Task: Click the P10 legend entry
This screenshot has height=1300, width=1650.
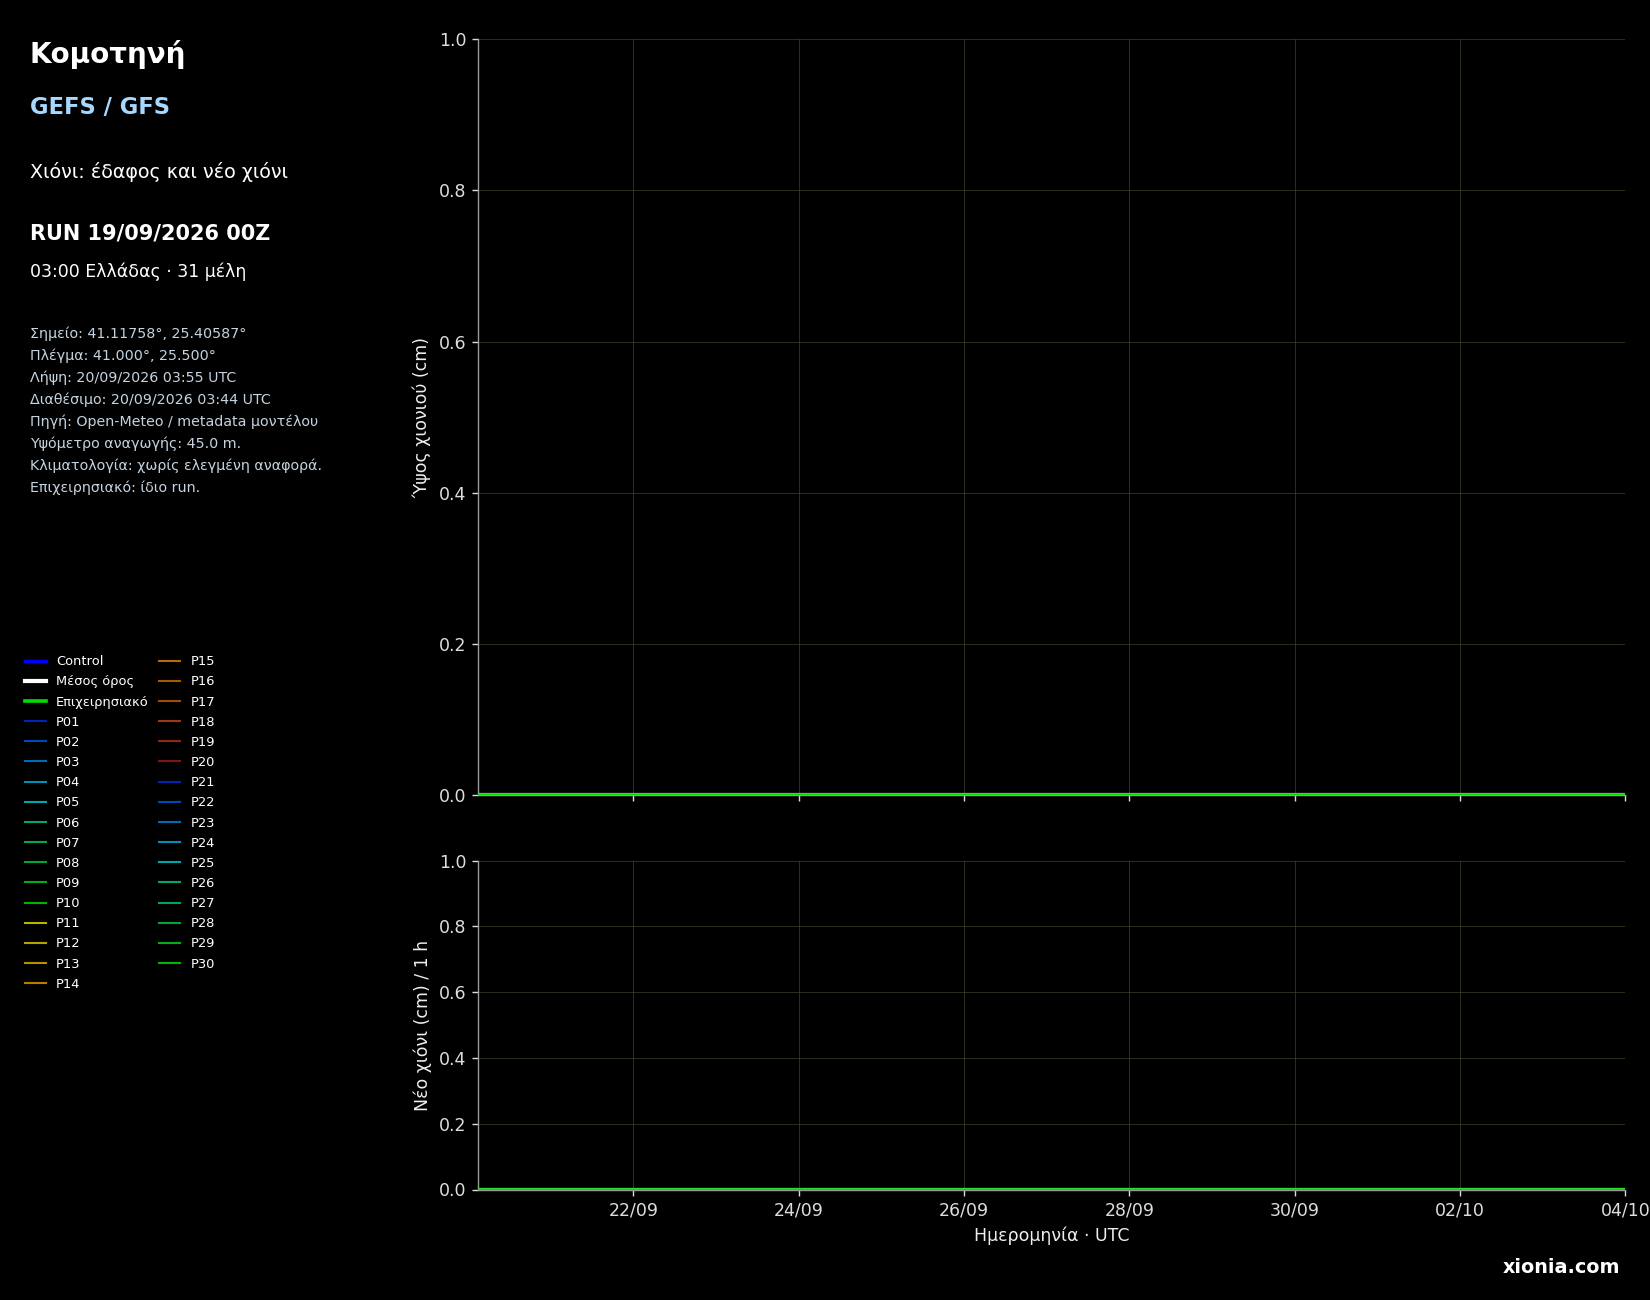Action: pos(52,903)
